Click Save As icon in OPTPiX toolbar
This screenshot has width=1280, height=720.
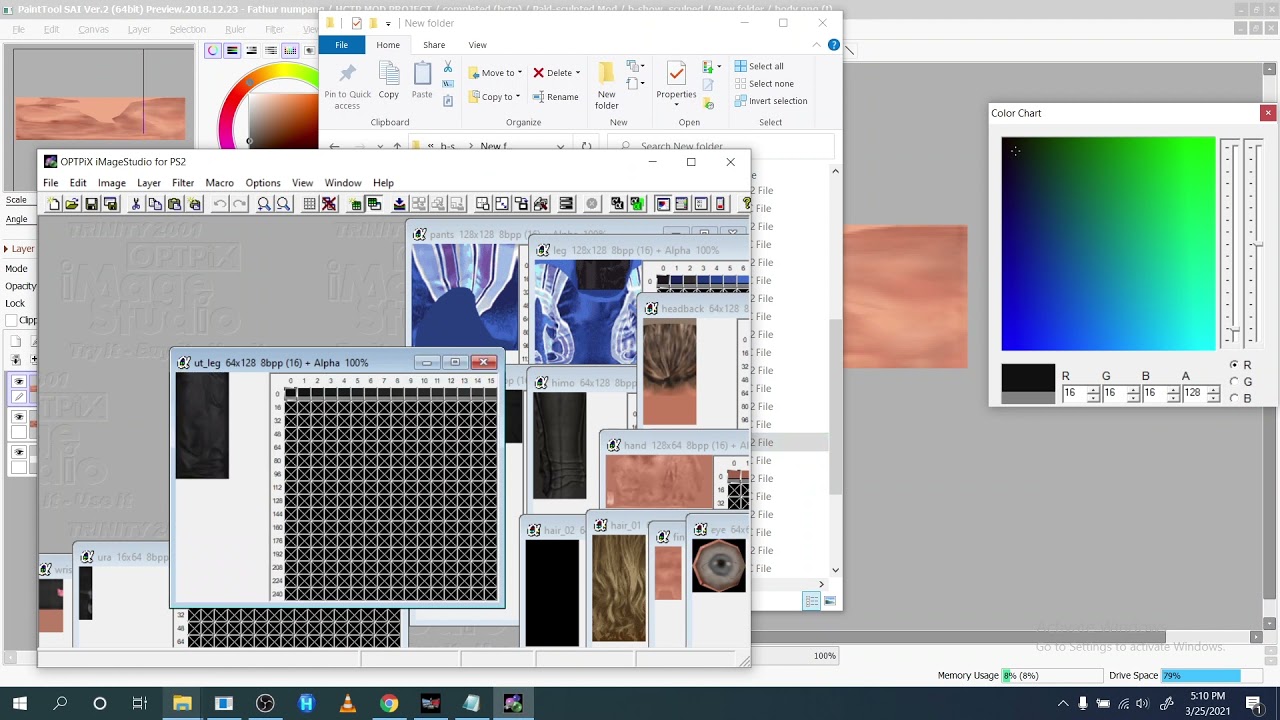[x=111, y=204]
